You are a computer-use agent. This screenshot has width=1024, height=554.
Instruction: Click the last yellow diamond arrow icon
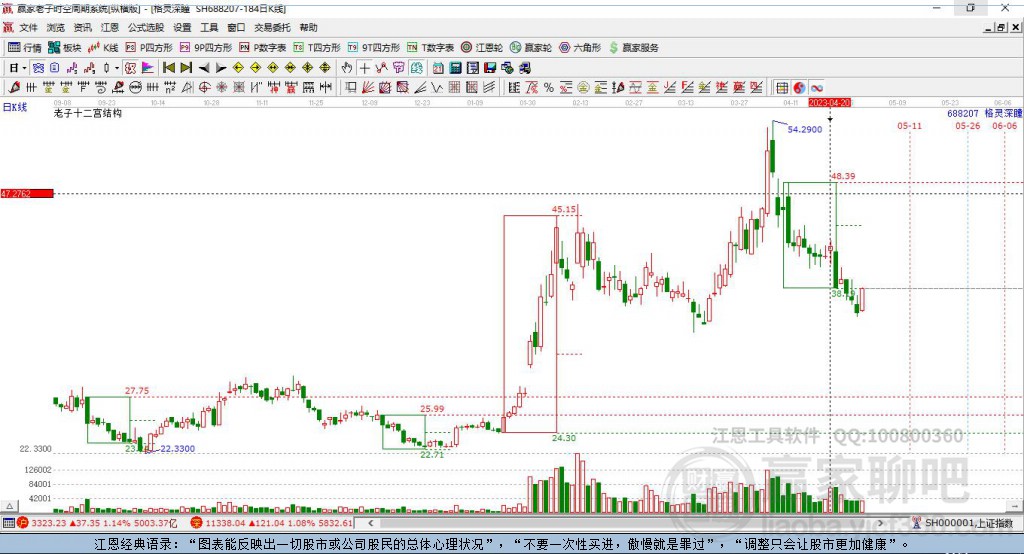(x=325, y=68)
